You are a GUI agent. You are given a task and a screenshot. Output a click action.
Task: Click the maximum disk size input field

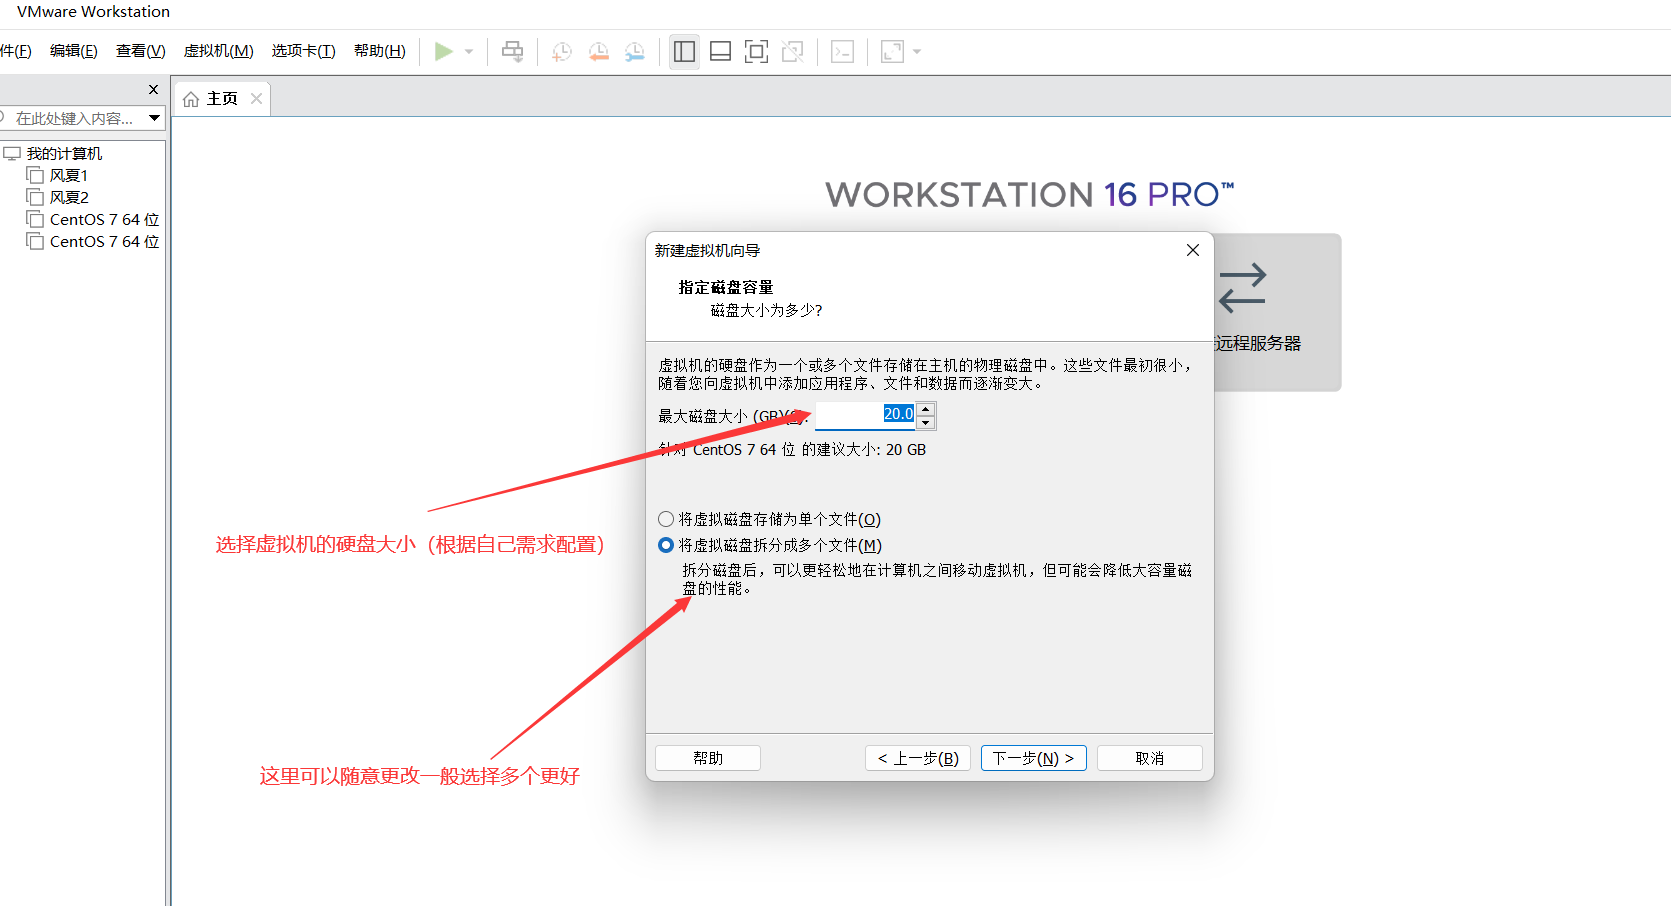(x=866, y=415)
